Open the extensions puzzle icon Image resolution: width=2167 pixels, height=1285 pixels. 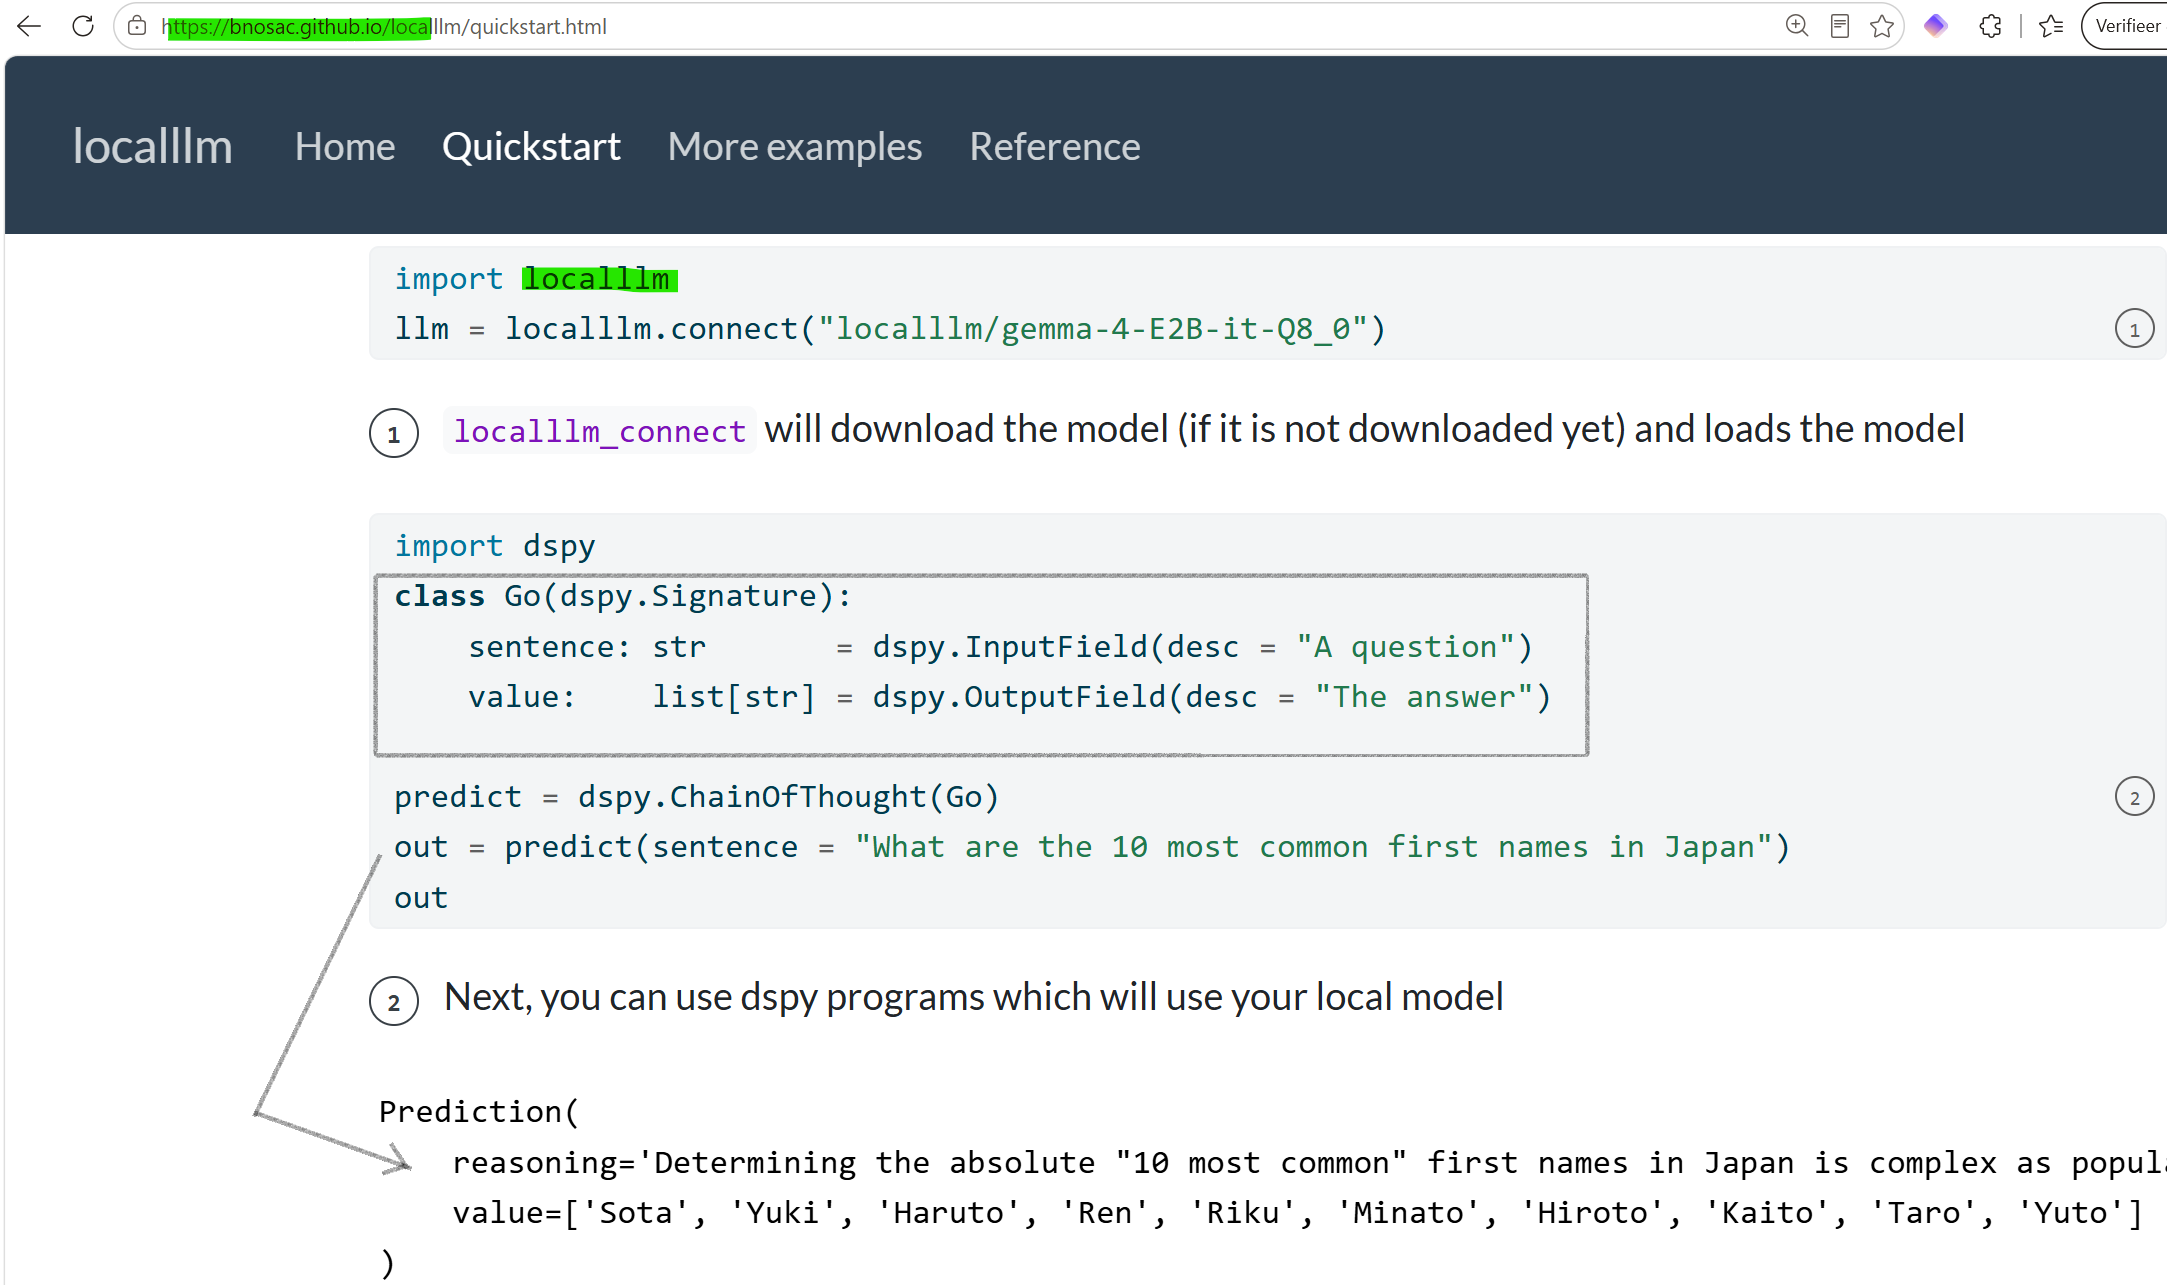tap(1991, 26)
